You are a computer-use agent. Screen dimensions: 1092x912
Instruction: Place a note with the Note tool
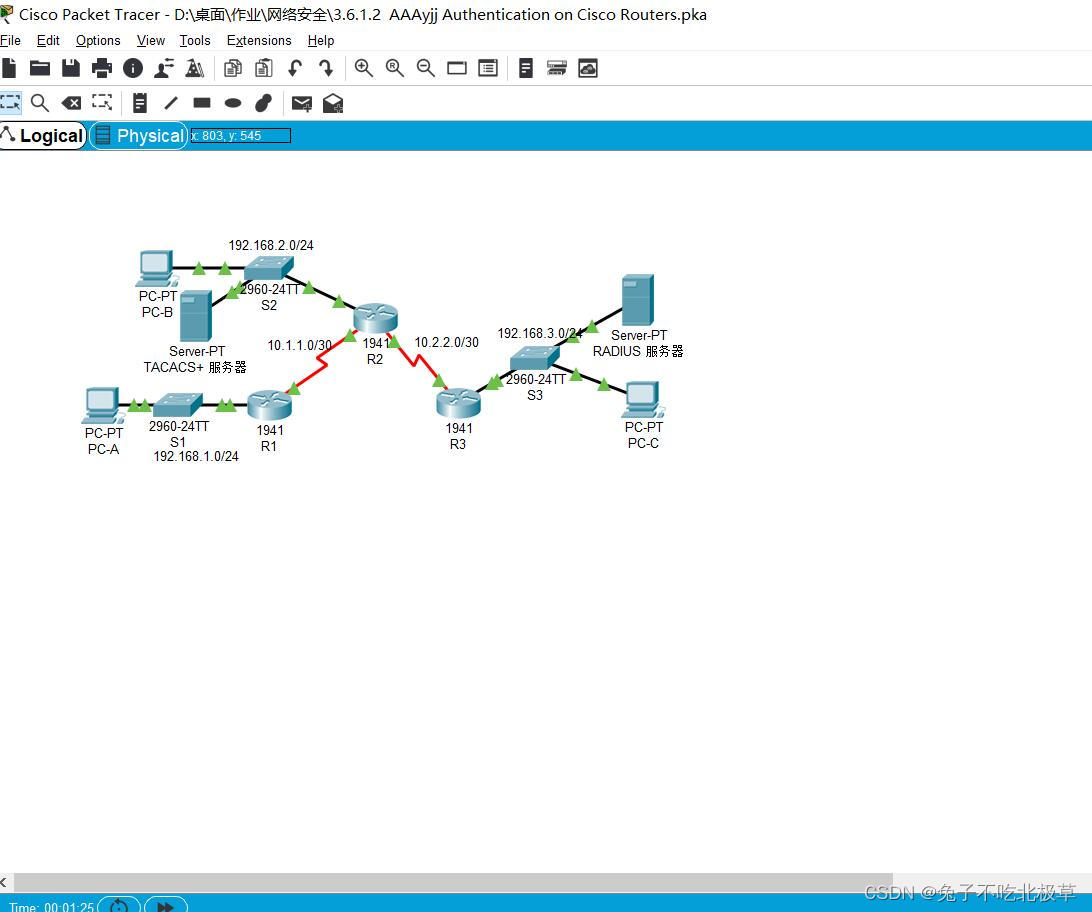pos(140,103)
